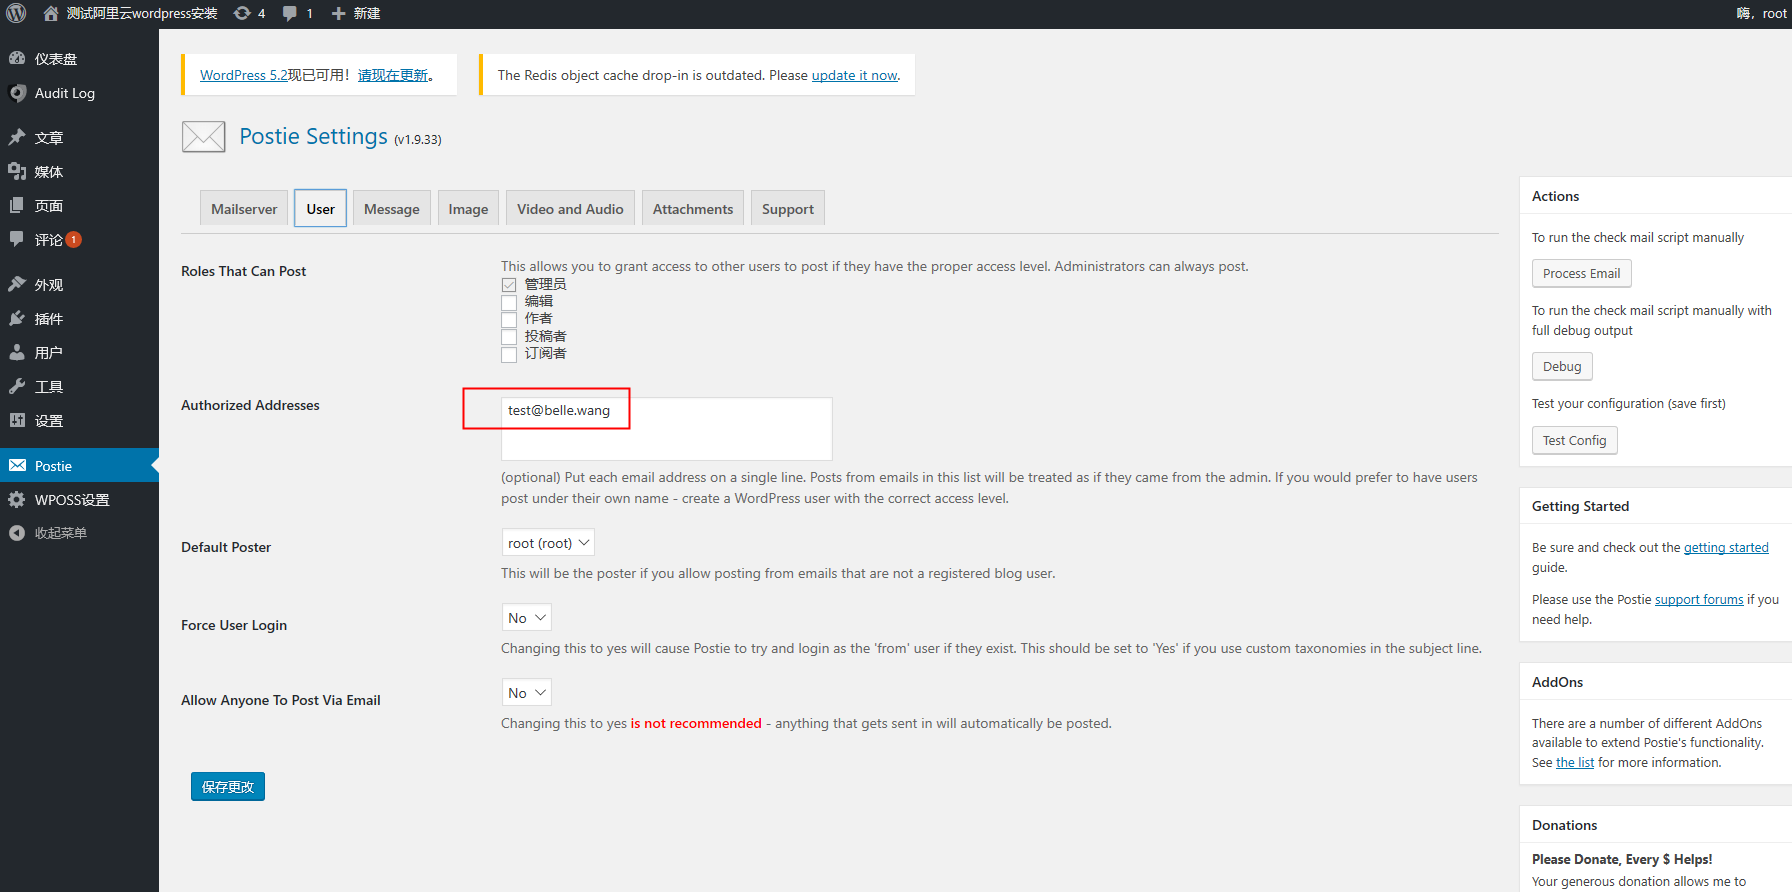Open the updates icon in admin bar
The width and height of the screenshot is (1792, 892).
[242, 13]
